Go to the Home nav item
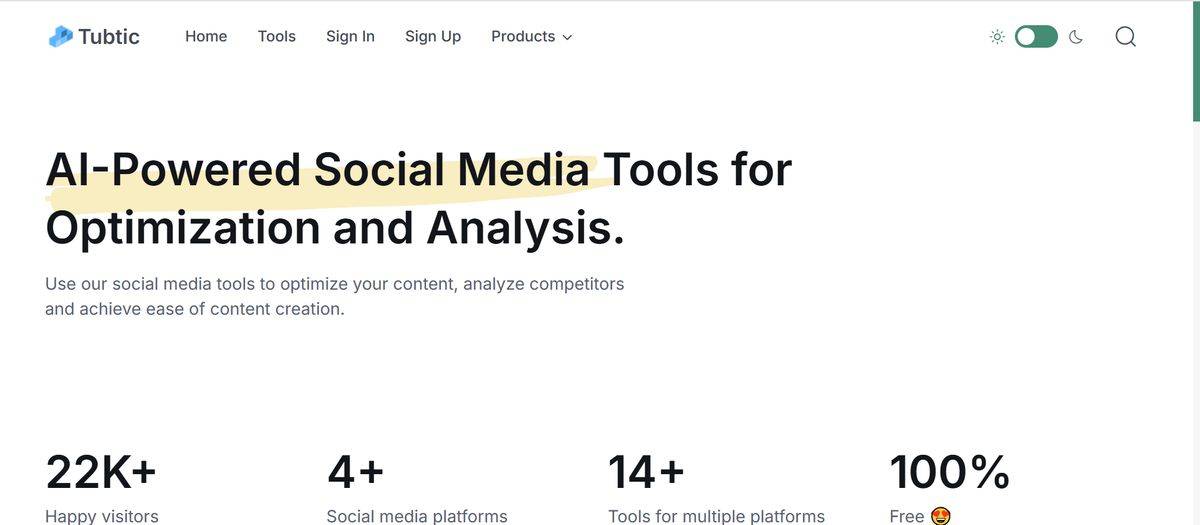1200x525 pixels. [x=206, y=37]
